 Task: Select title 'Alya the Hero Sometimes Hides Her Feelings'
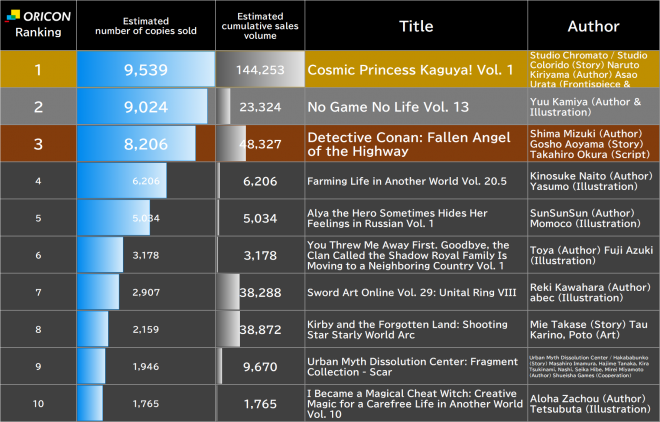coord(397,218)
